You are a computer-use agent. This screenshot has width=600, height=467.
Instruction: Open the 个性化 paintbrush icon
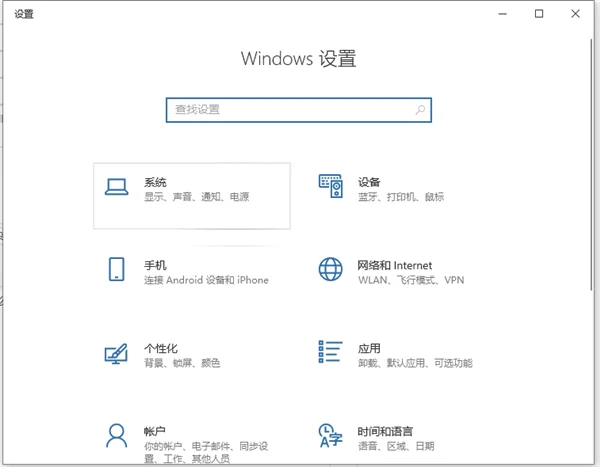[116, 354]
